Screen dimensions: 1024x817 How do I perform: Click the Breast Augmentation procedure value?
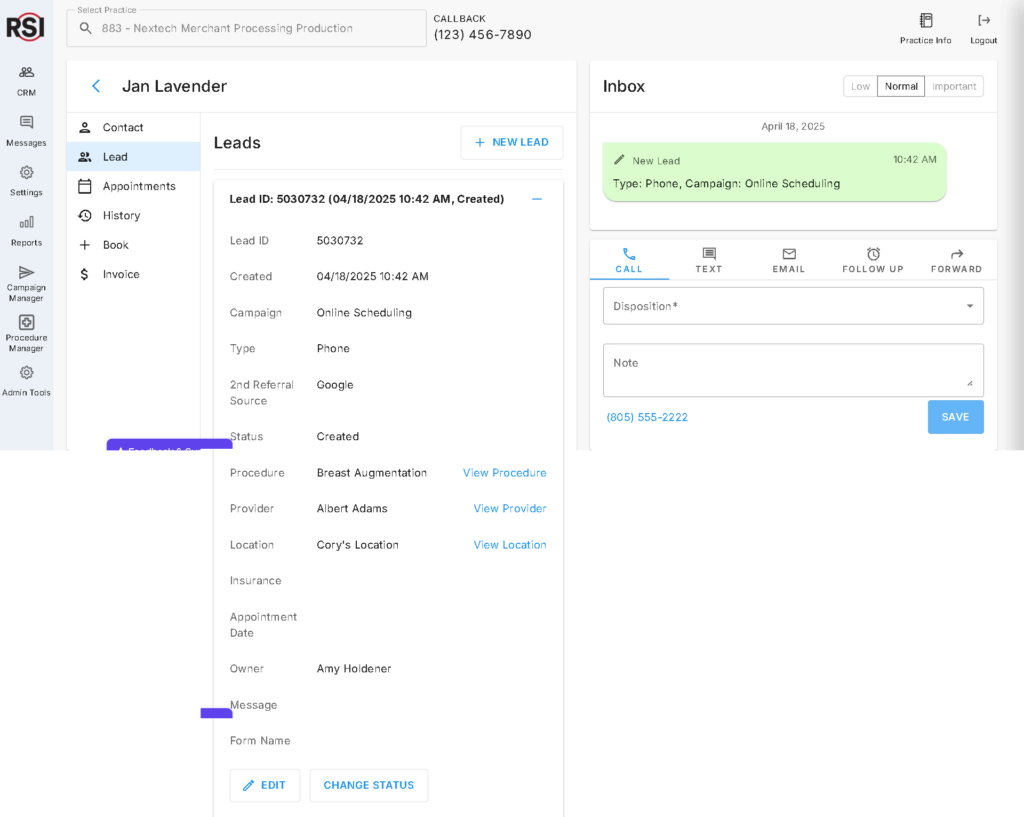[372, 473]
